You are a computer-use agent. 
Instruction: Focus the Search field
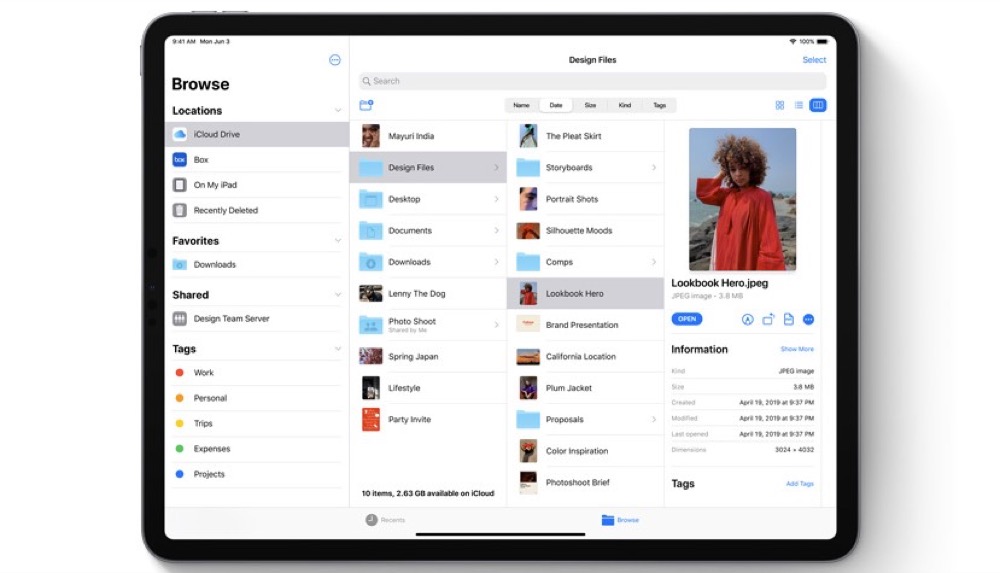[592, 81]
